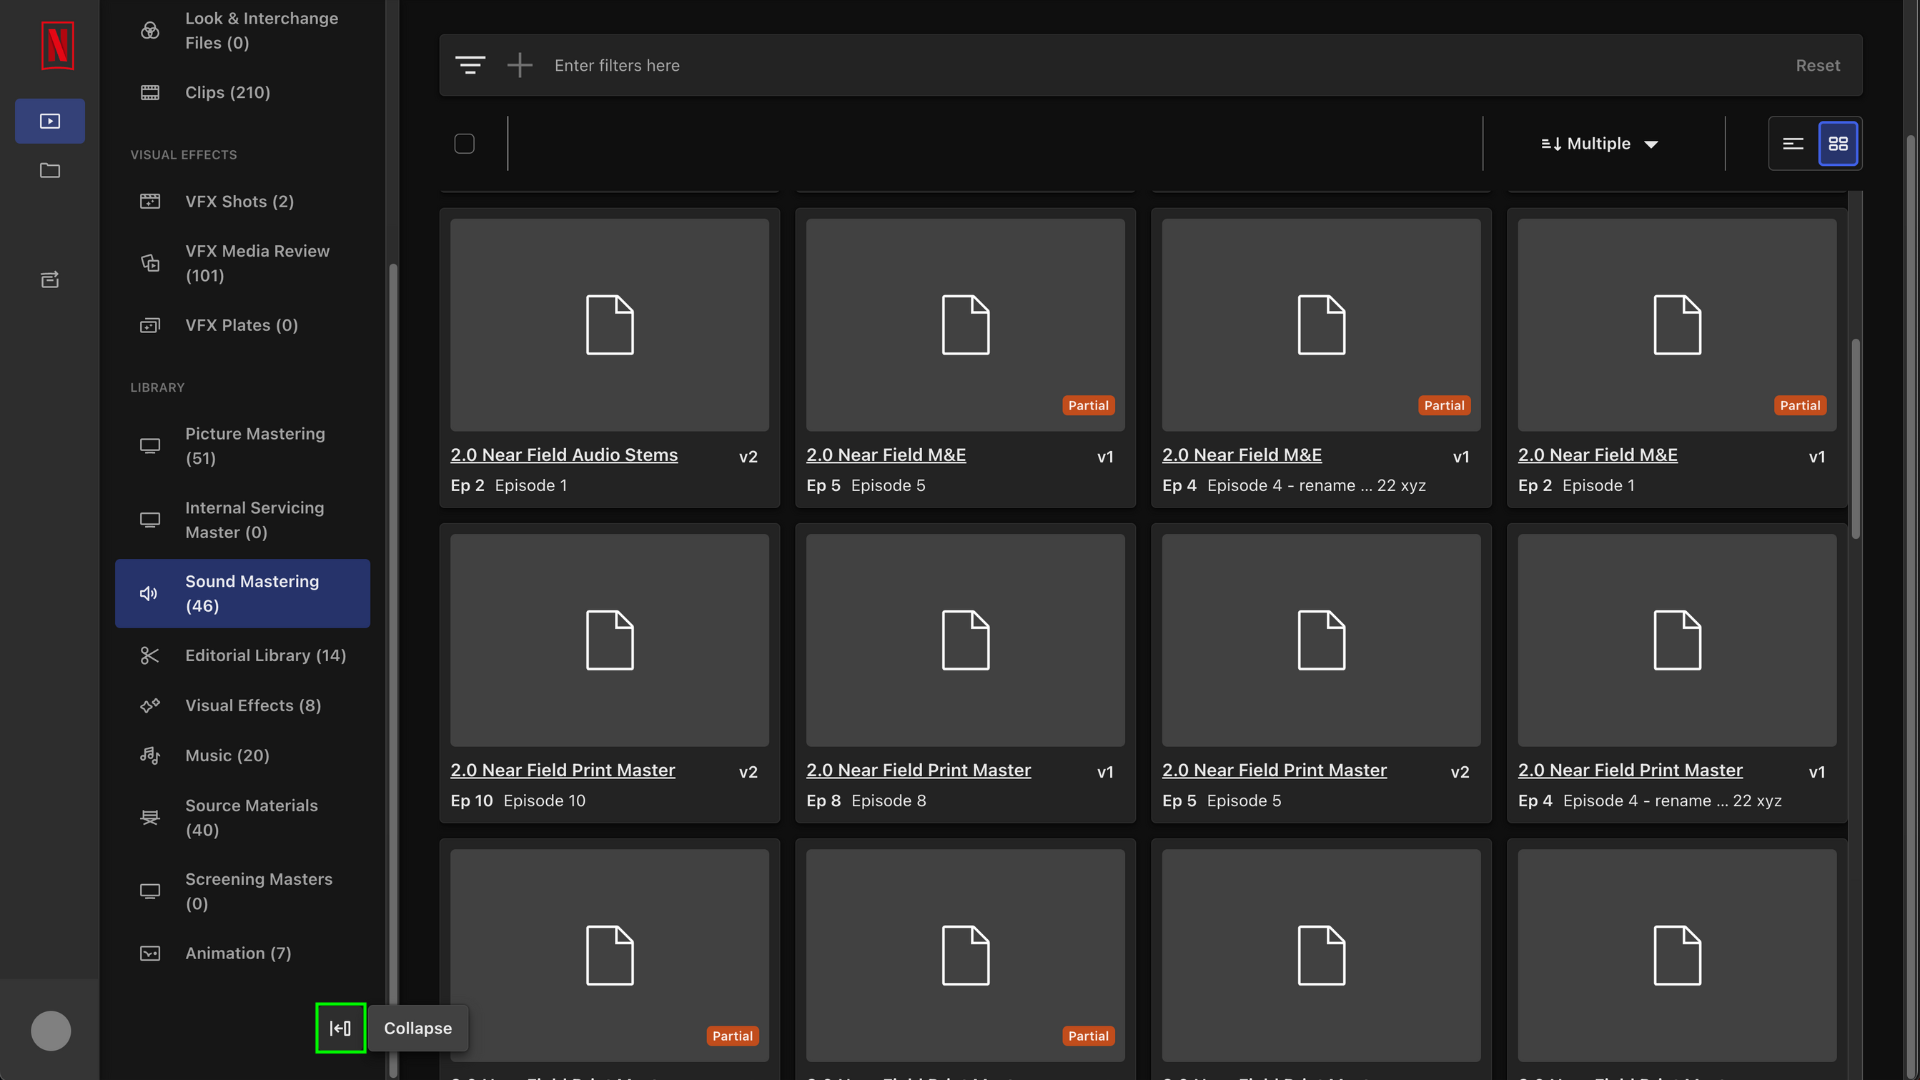Open Look & Interchange Files (0)
The height and width of the screenshot is (1080, 1920).
(242, 31)
